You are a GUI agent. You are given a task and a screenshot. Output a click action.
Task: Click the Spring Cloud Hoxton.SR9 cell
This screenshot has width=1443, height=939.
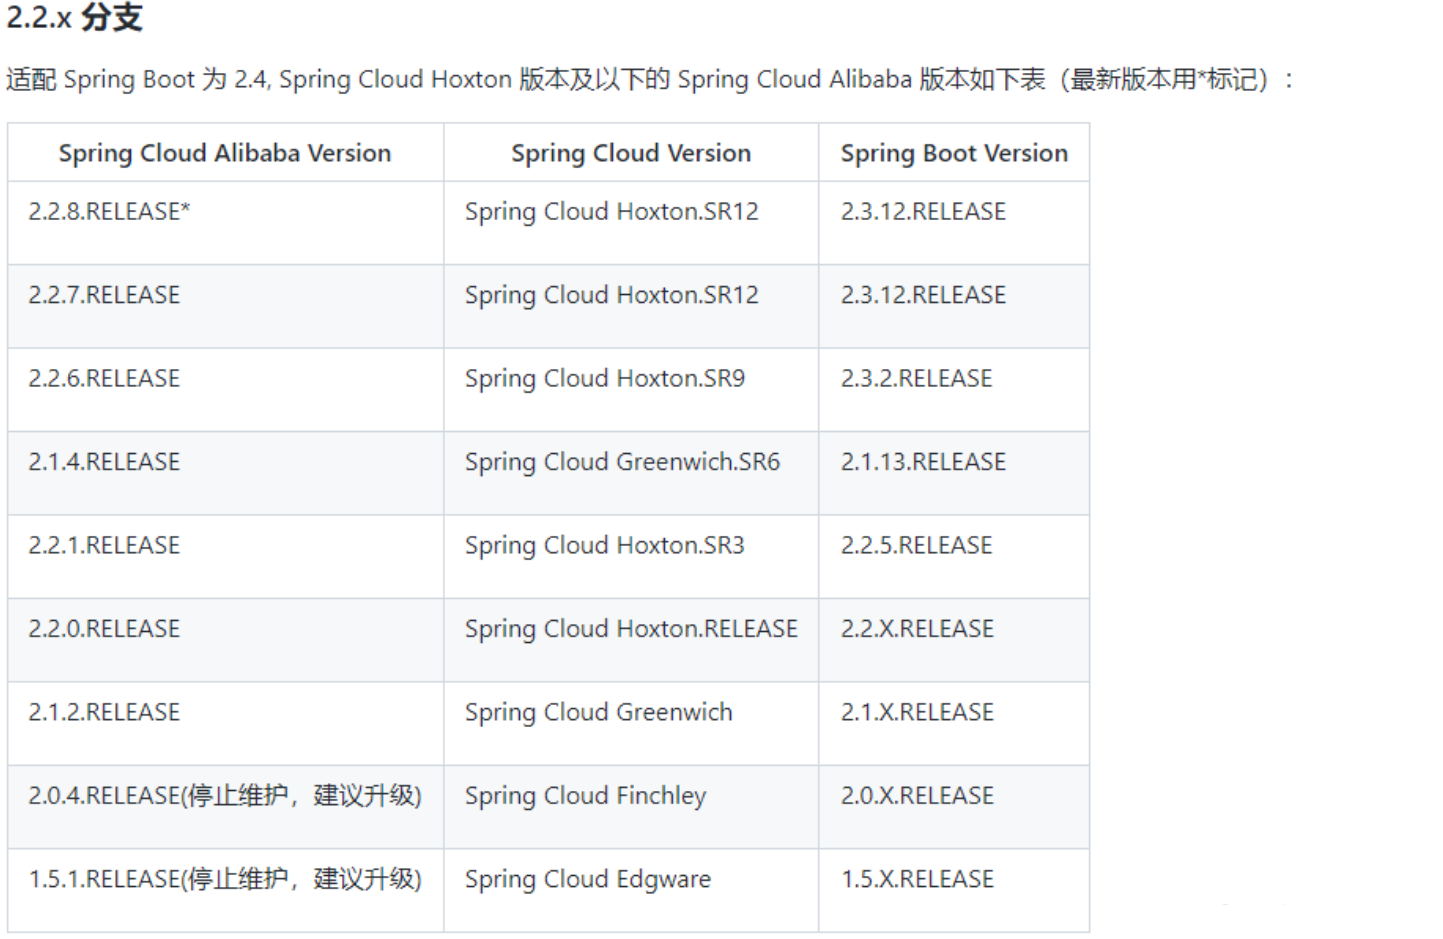(604, 379)
